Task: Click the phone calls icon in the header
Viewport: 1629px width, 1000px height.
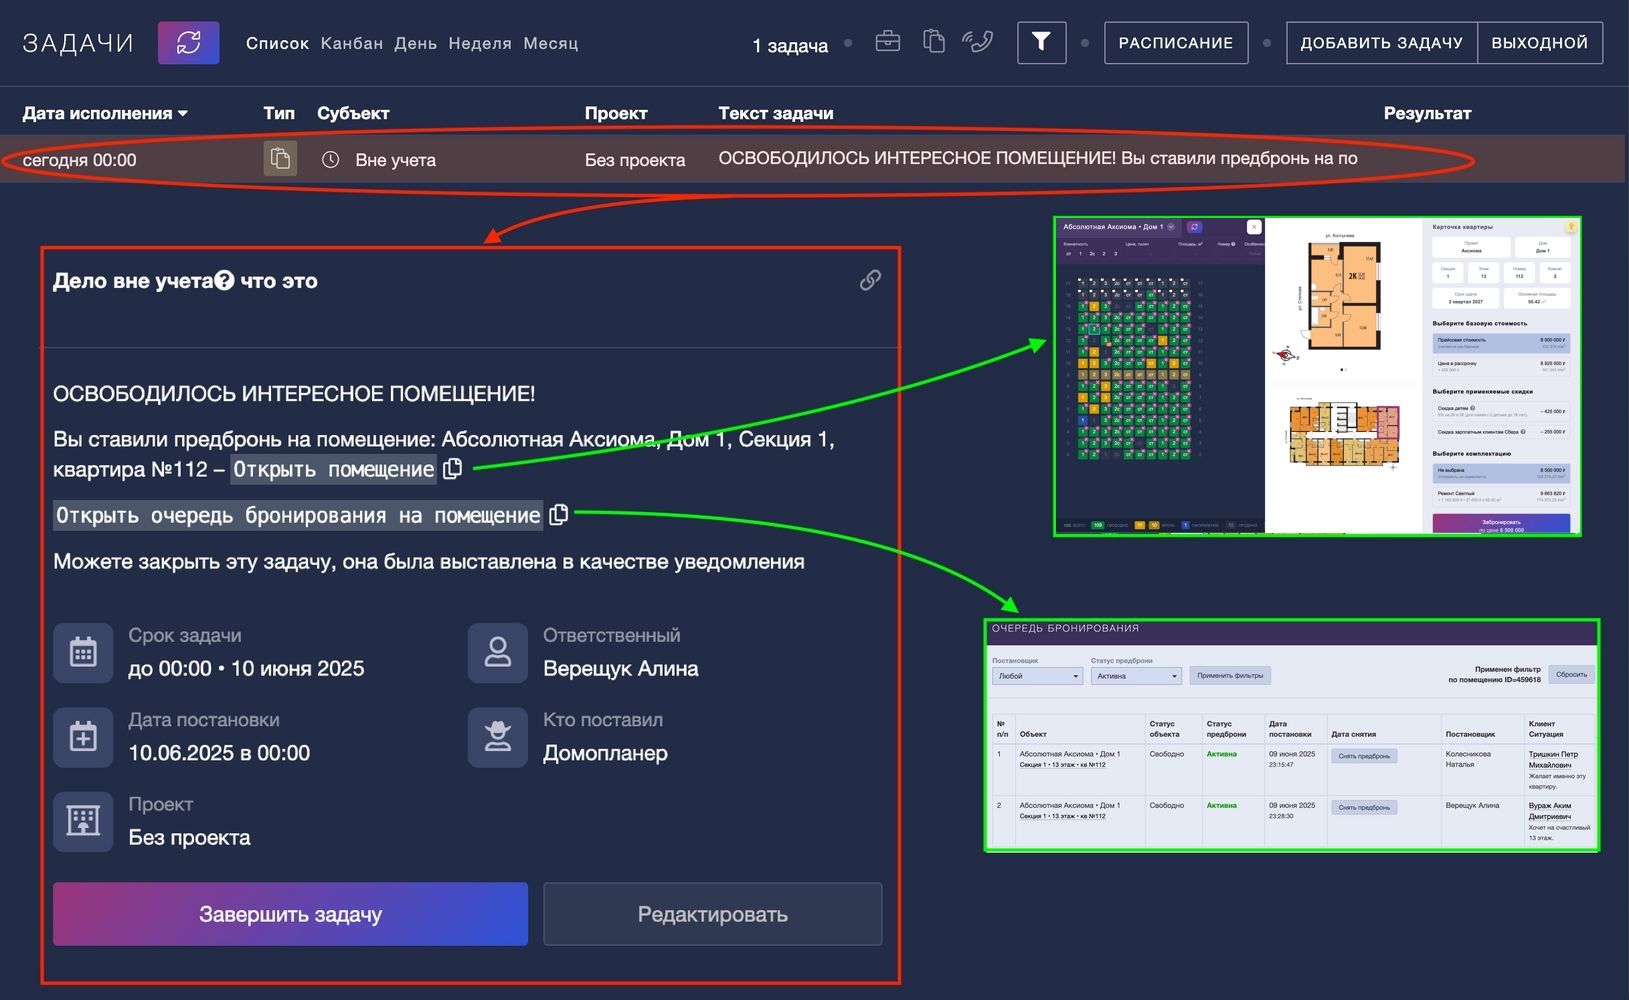Action: [977, 42]
